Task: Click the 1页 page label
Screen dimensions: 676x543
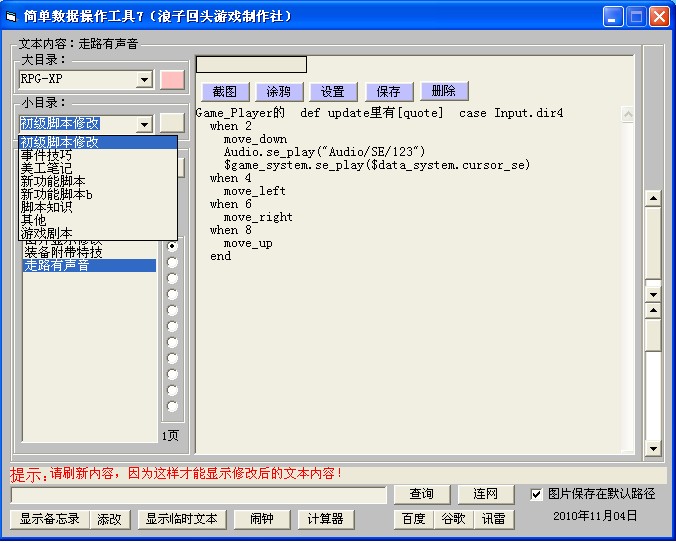Action: point(170,436)
